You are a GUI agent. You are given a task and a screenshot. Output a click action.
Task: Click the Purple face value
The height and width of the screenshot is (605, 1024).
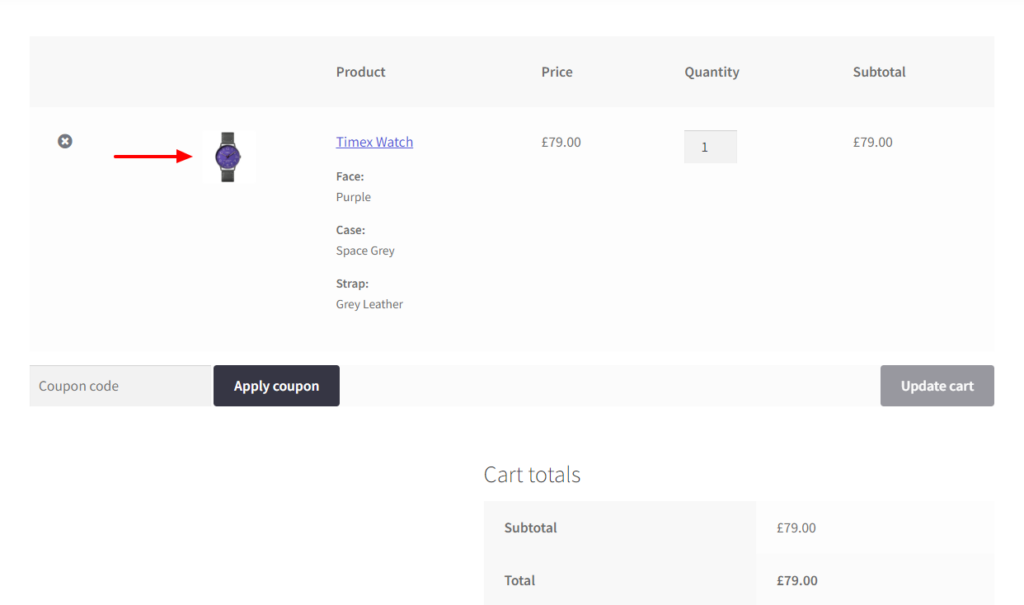tap(353, 197)
